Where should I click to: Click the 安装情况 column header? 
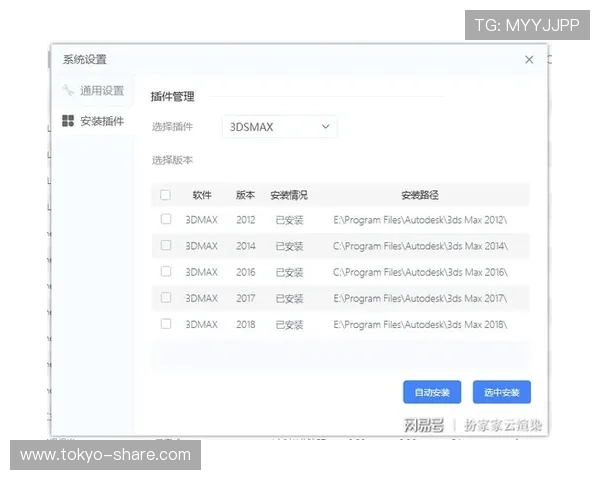pos(289,195)
